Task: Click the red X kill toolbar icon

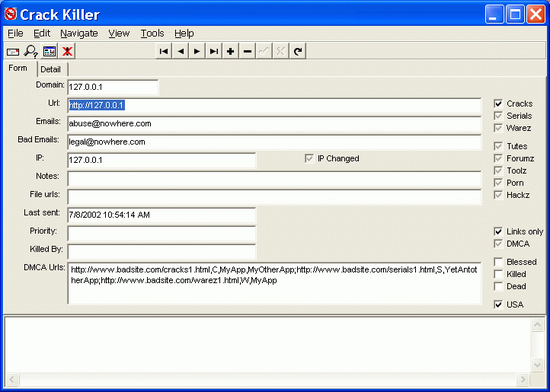Action: (x=67, y=52)
